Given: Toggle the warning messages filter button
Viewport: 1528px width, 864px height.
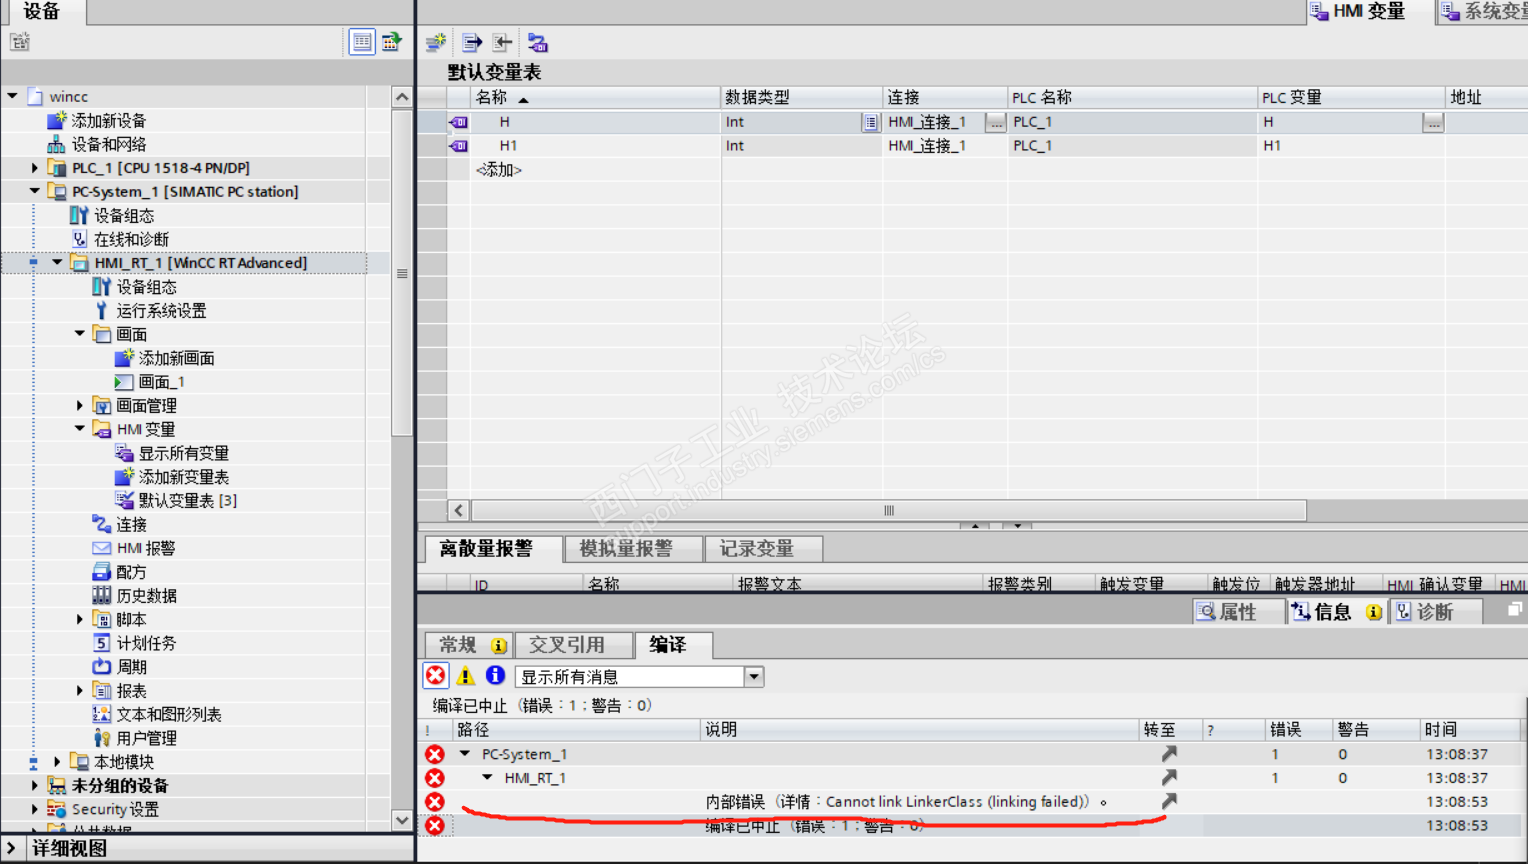Looking at the screenshot, I should (x=465, y=676).
